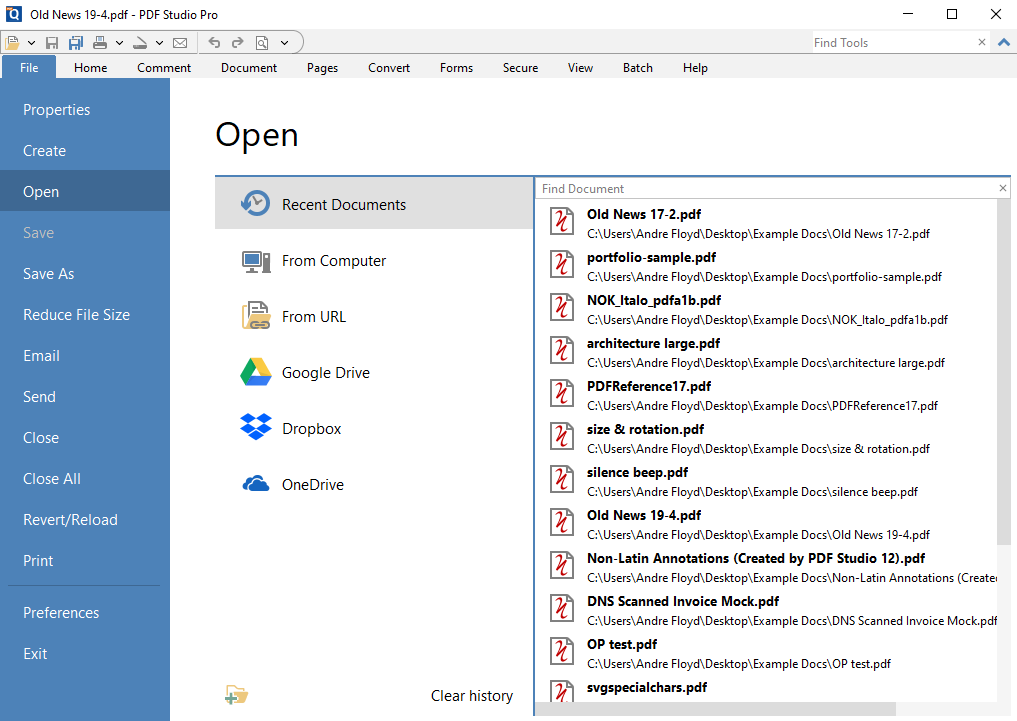Open recent file architecture large.pdf
1017x721 pixels.
tap(767, 353)
